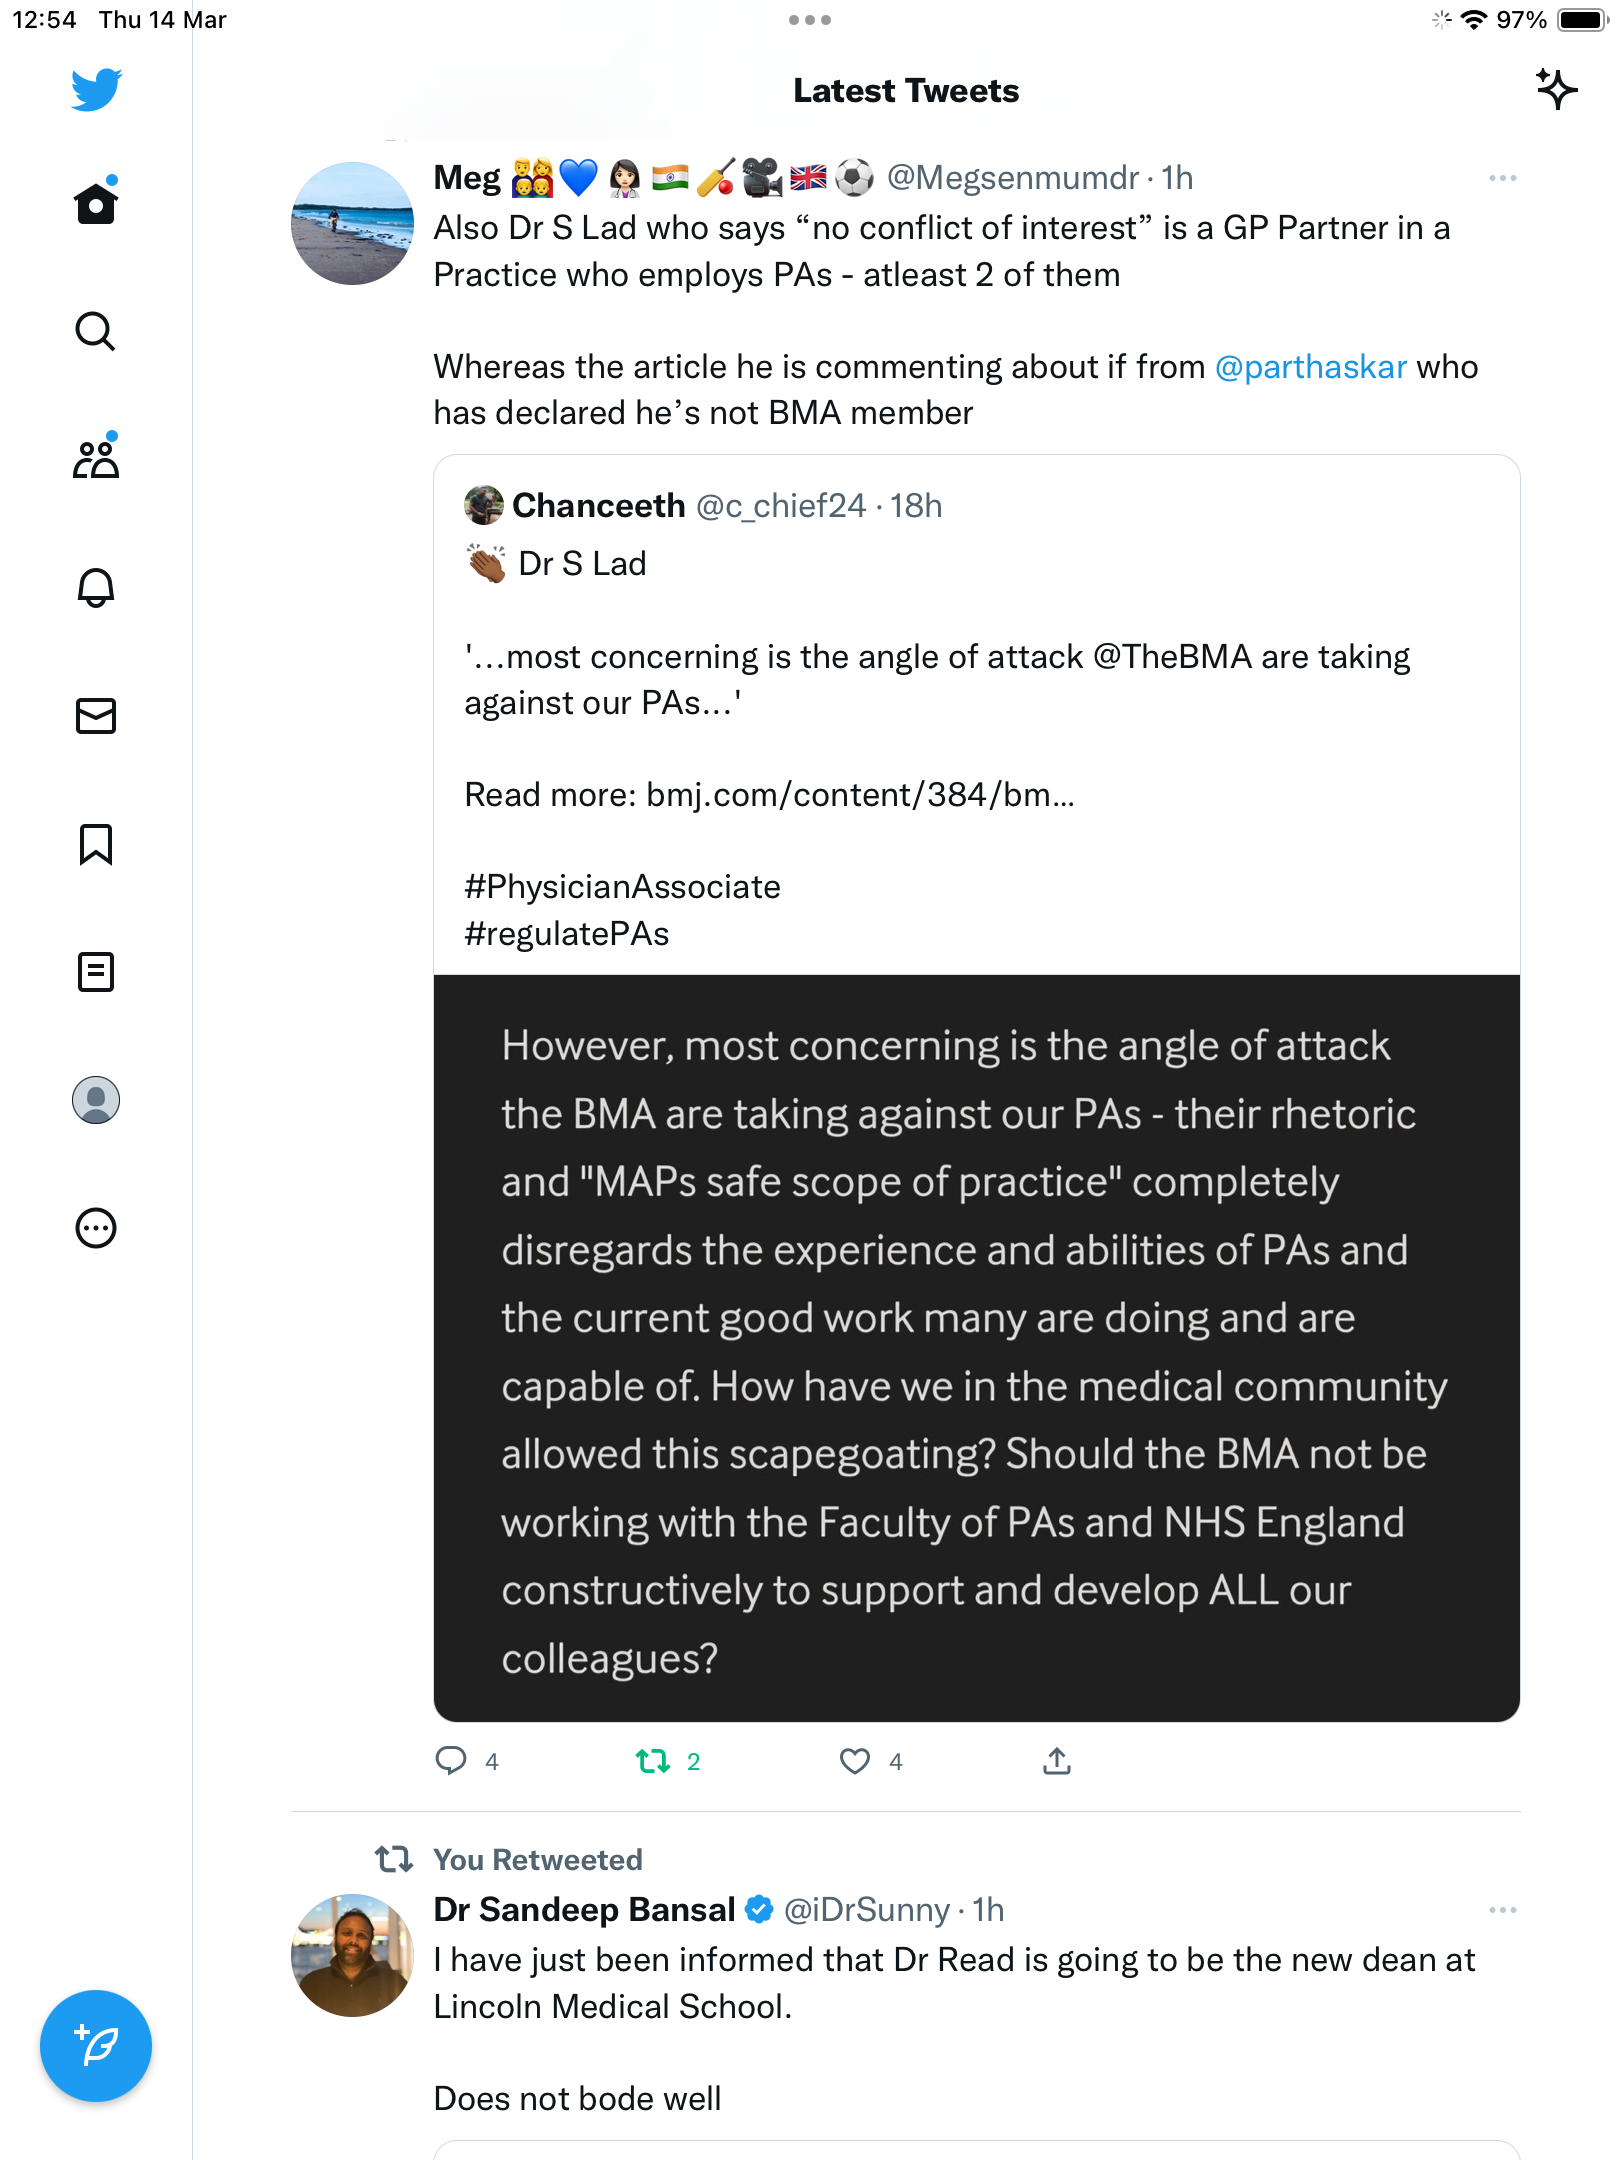The width and height of the screenshot is (1620, 2160).
Task: Open the More circle menu in sidebar
Action: click(96, 1228)
